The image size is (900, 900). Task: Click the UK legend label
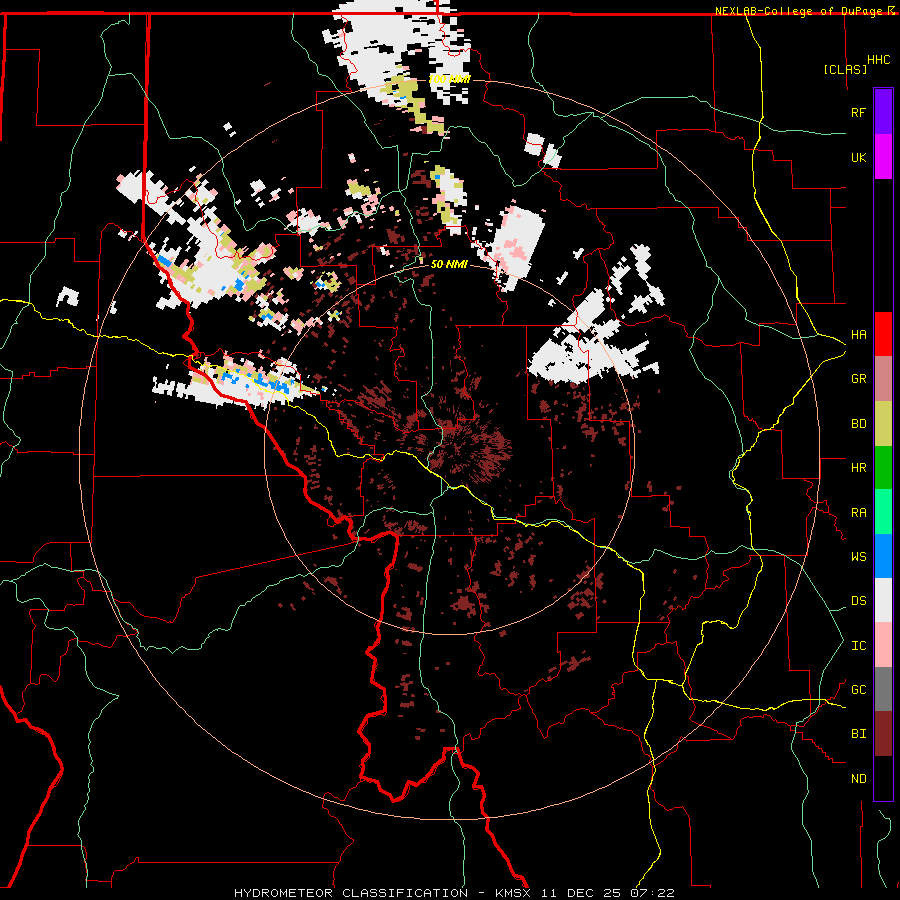(x=858, y=157)
